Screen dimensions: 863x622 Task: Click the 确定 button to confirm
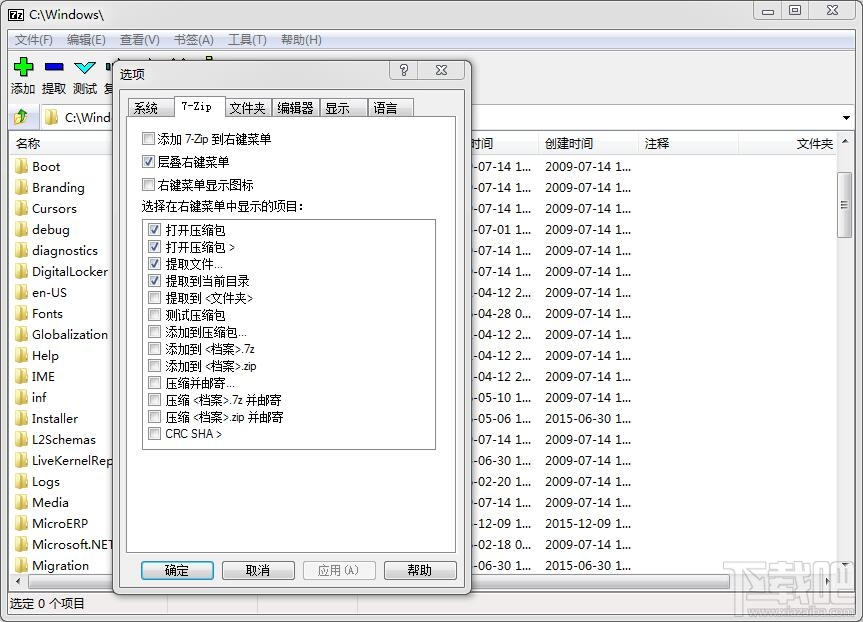tap(176, 570)
